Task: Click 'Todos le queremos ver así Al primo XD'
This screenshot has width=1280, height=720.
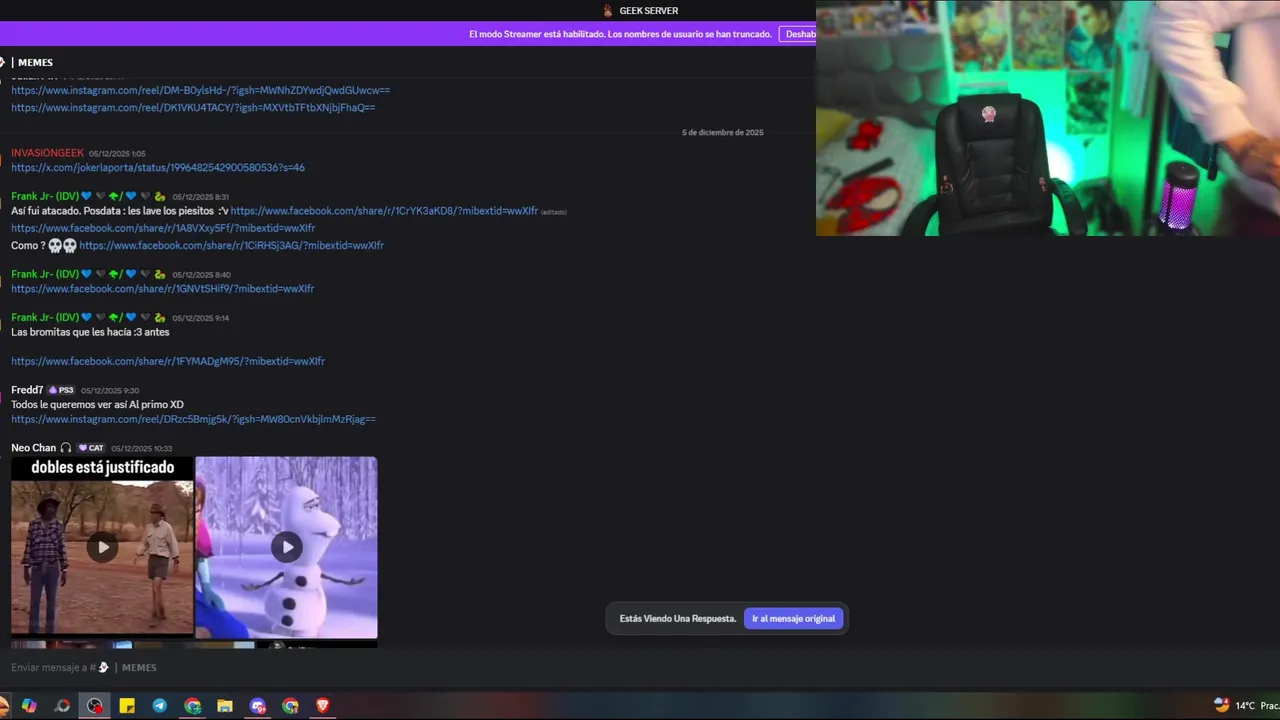Action: [97, 405]
